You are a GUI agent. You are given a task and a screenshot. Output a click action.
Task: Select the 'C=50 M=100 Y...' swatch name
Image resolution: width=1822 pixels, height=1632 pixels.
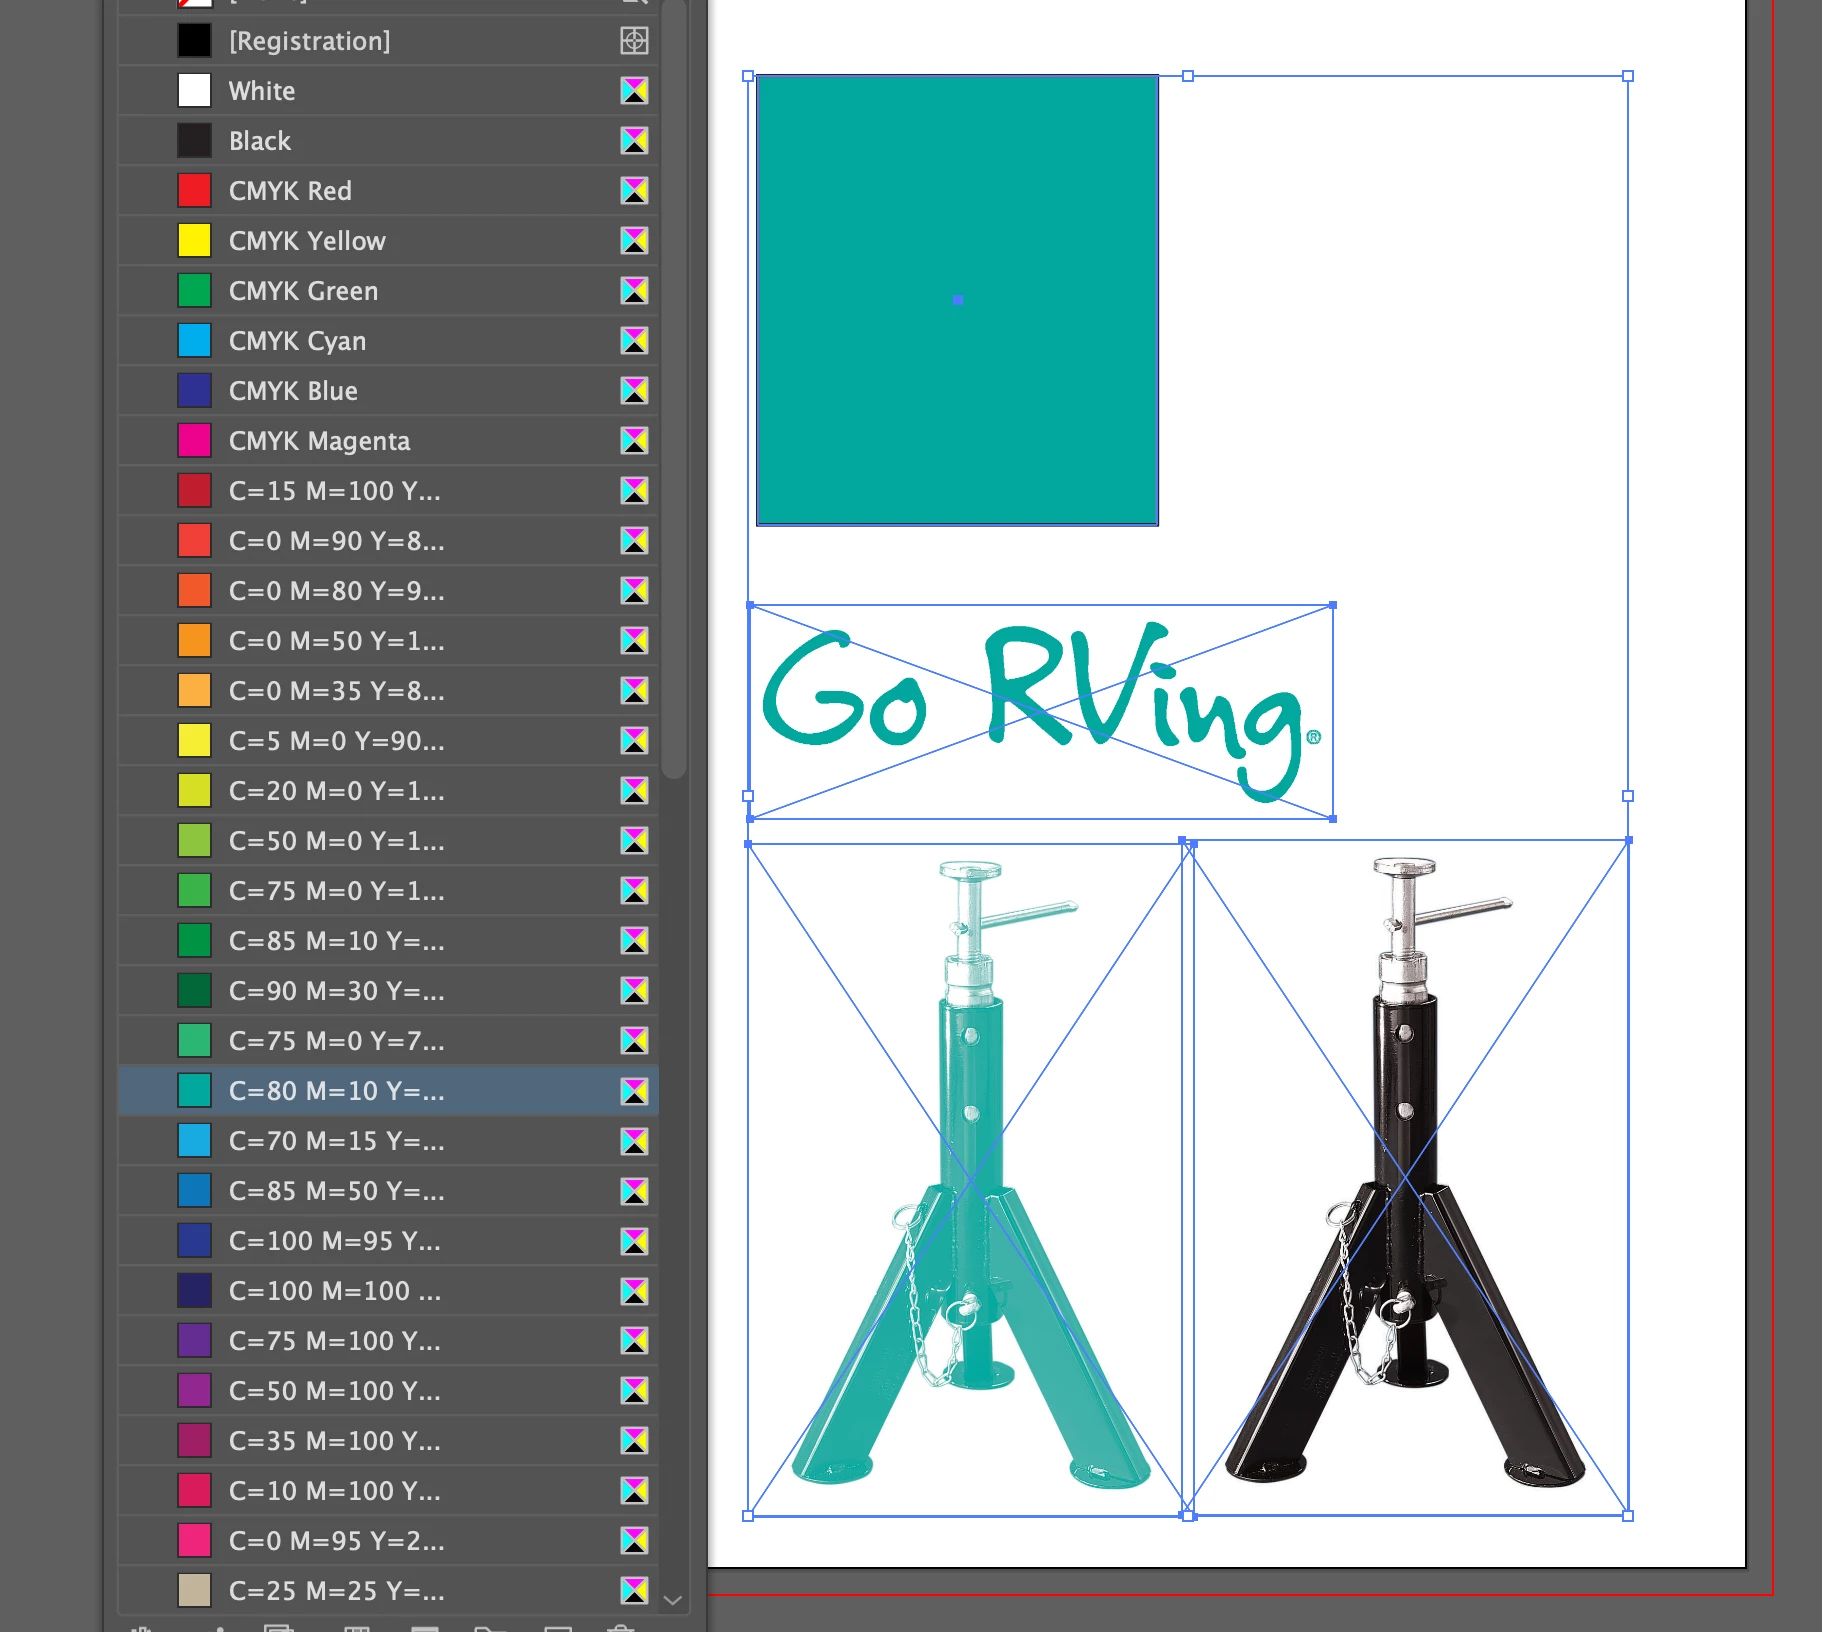(334, 1391)
